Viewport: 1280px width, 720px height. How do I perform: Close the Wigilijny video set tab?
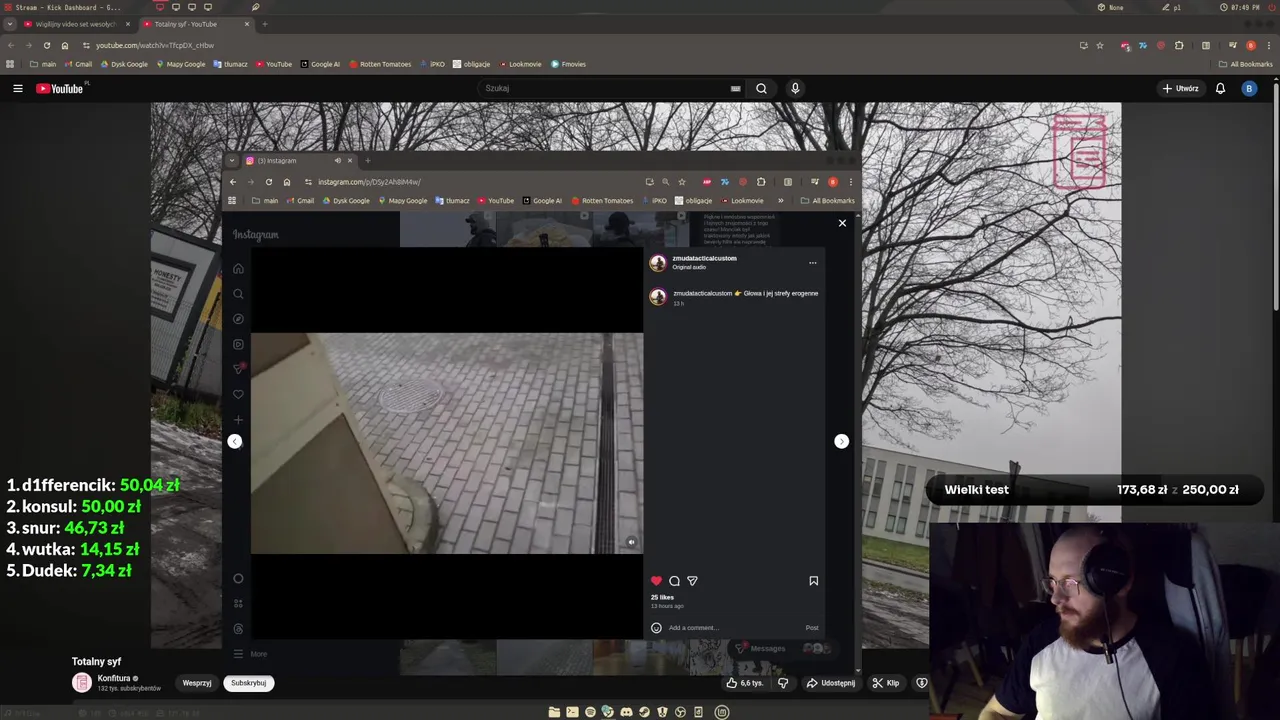(x=127, y=24)
